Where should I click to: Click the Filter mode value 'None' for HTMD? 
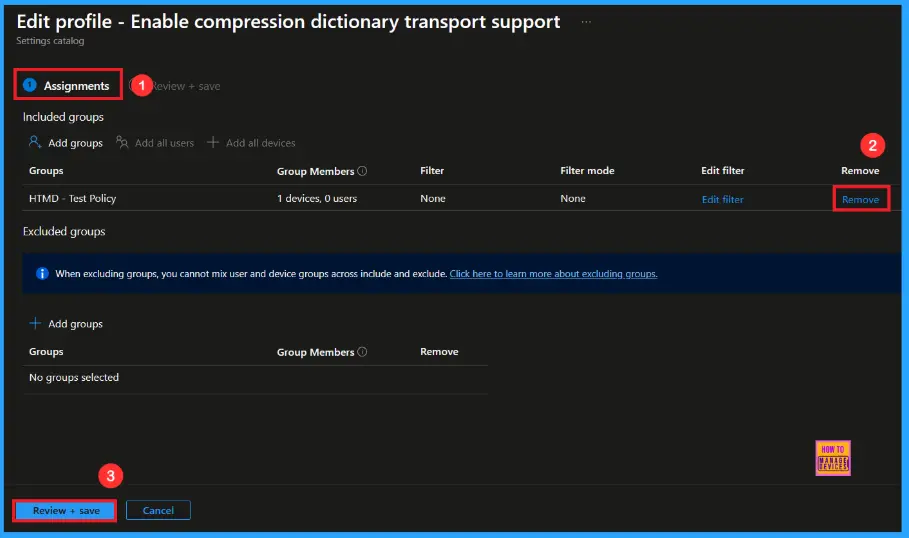pyautogui.click(x=573, y=198)
